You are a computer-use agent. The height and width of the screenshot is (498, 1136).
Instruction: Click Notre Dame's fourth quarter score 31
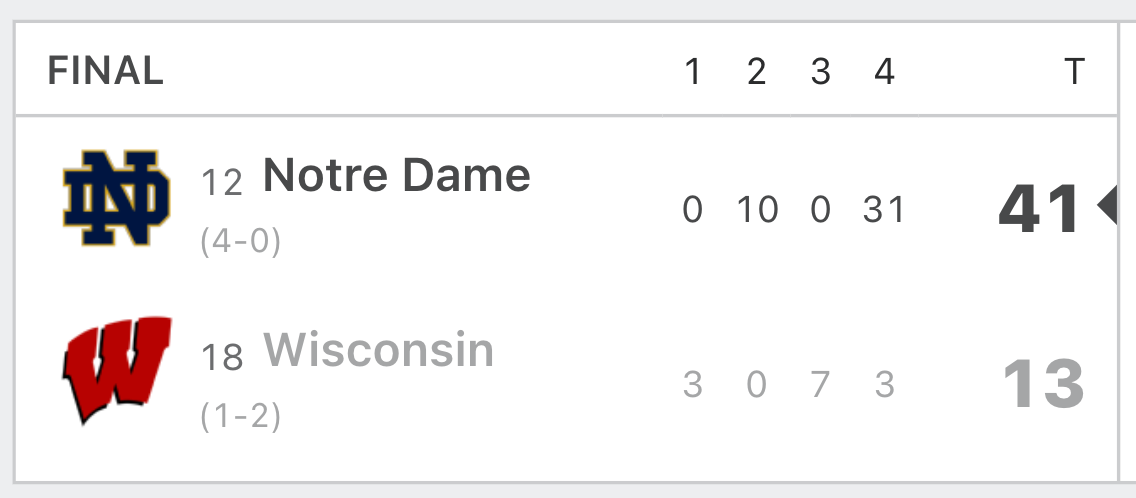point(884,210)
